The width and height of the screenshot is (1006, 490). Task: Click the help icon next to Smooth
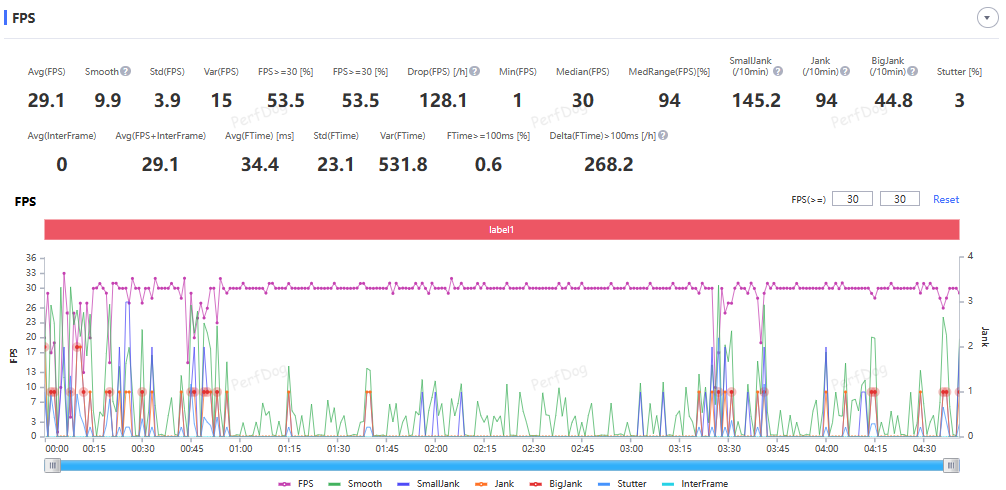pyautogui.click(x=126, y=71)
